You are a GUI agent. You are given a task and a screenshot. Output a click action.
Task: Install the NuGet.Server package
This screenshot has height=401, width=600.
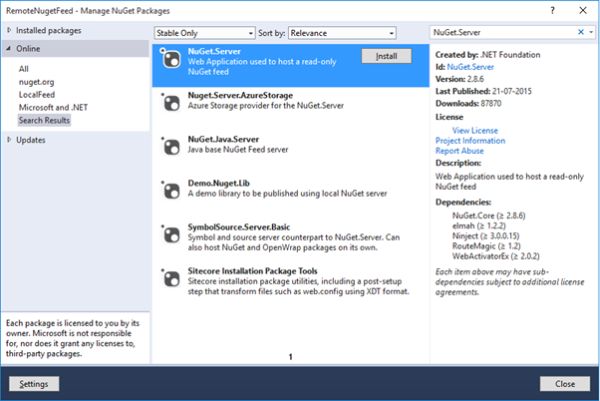click(x=386, y=56)
